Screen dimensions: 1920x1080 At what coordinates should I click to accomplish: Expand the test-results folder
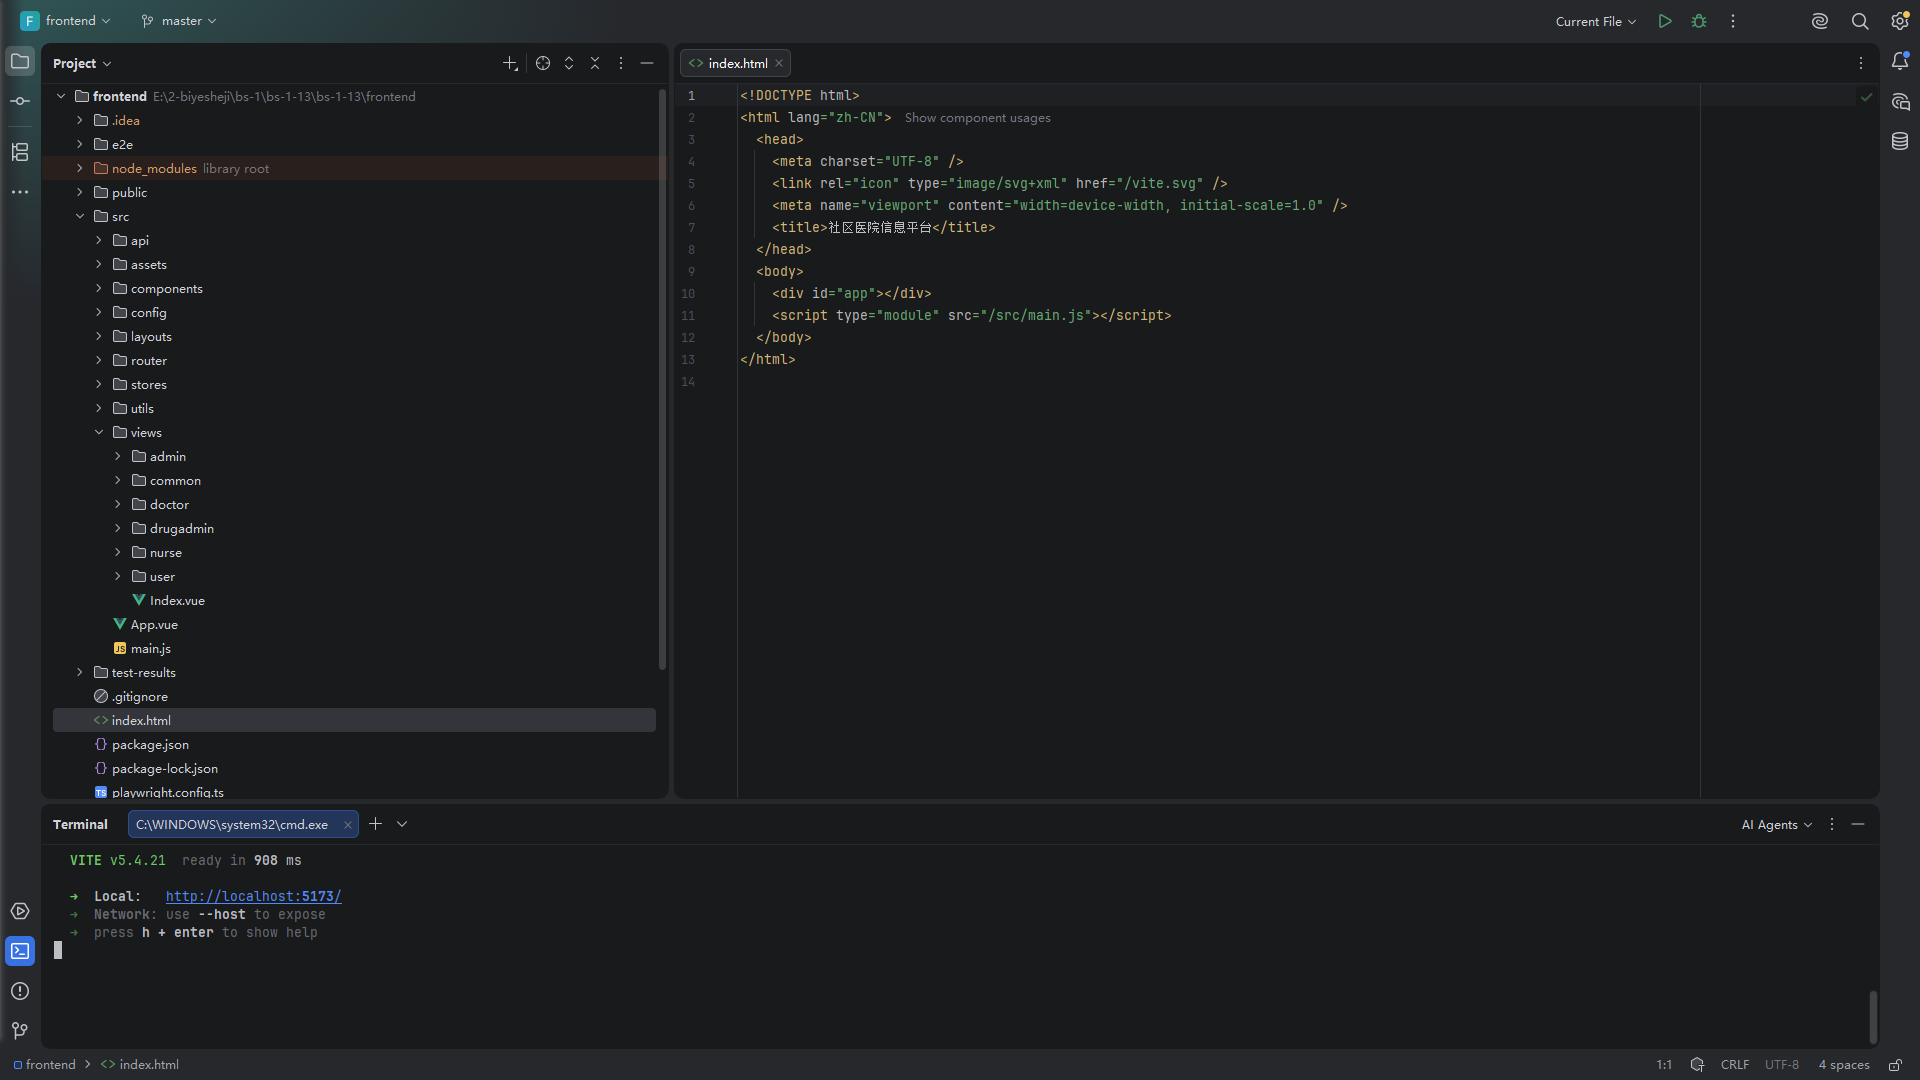pyautogui.click(x=80, y=672)
